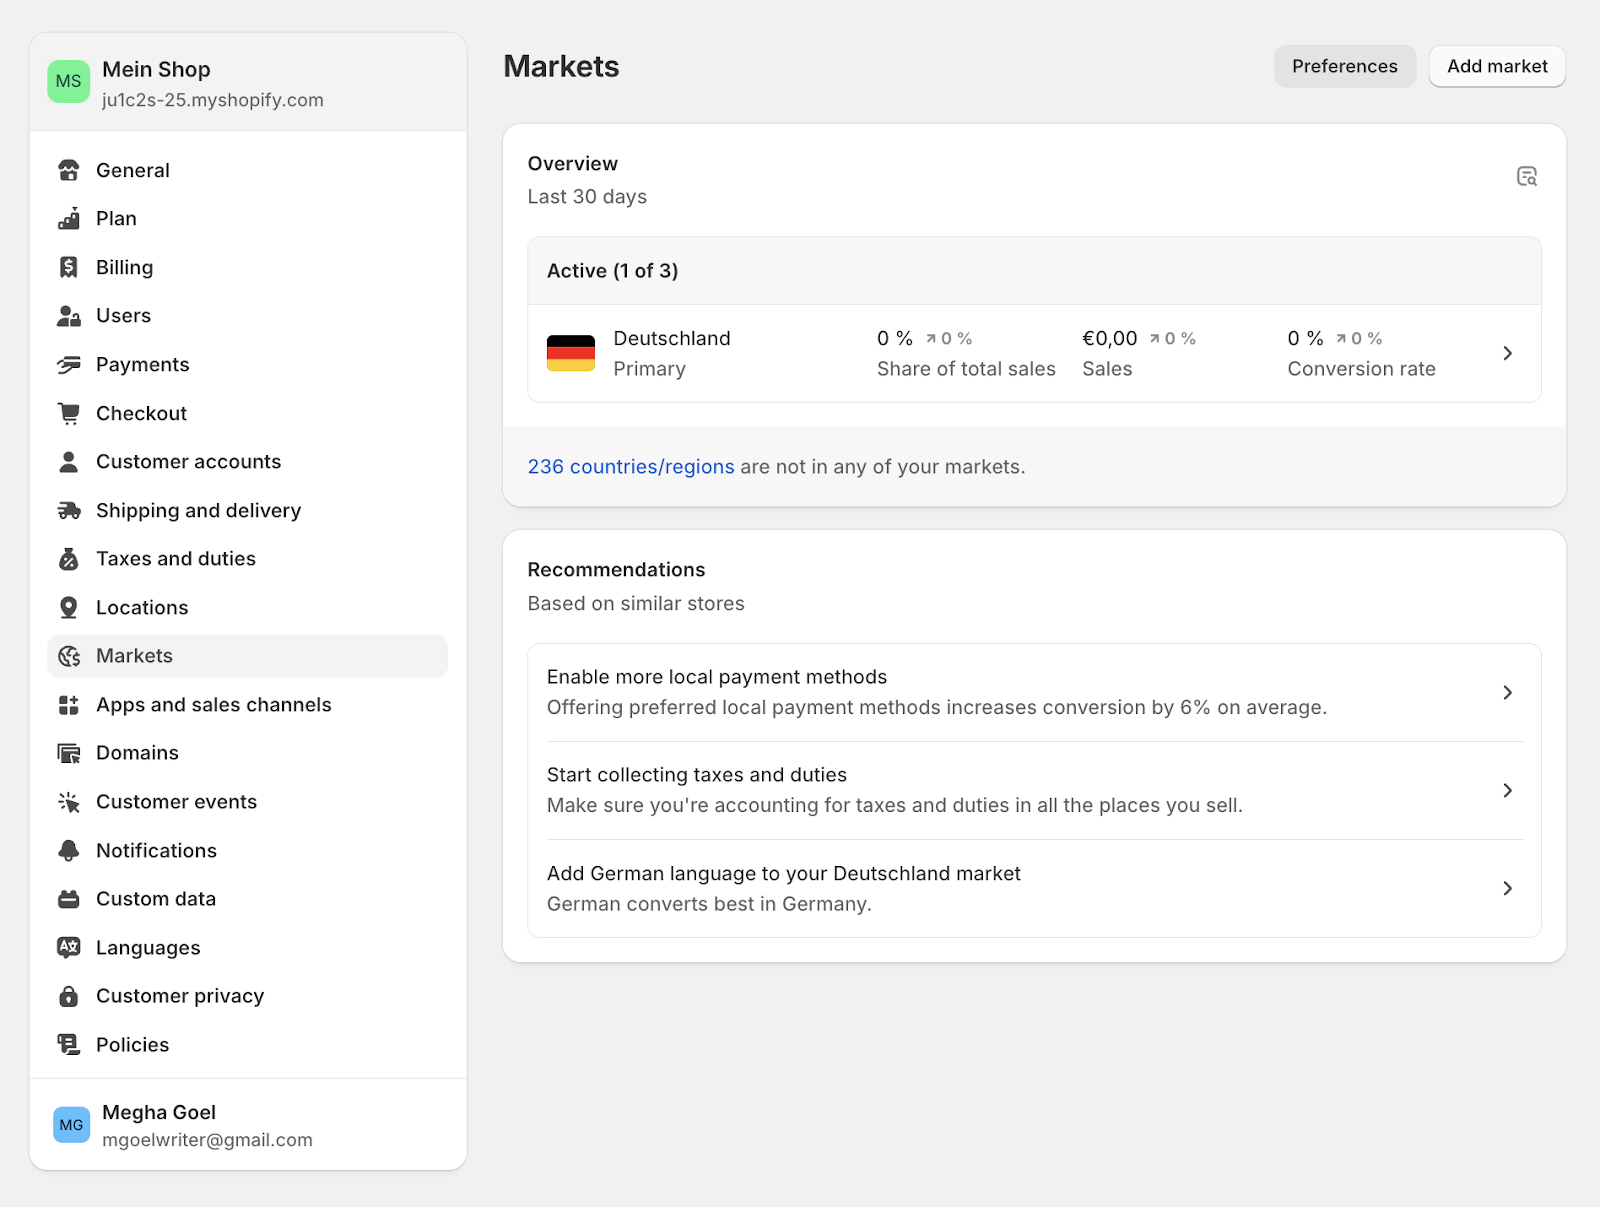Image resolution: width=1600 pixels, height=1207 pixels.
Task: Expand the Deutschland market row chevron
Action: (1507, 353)
